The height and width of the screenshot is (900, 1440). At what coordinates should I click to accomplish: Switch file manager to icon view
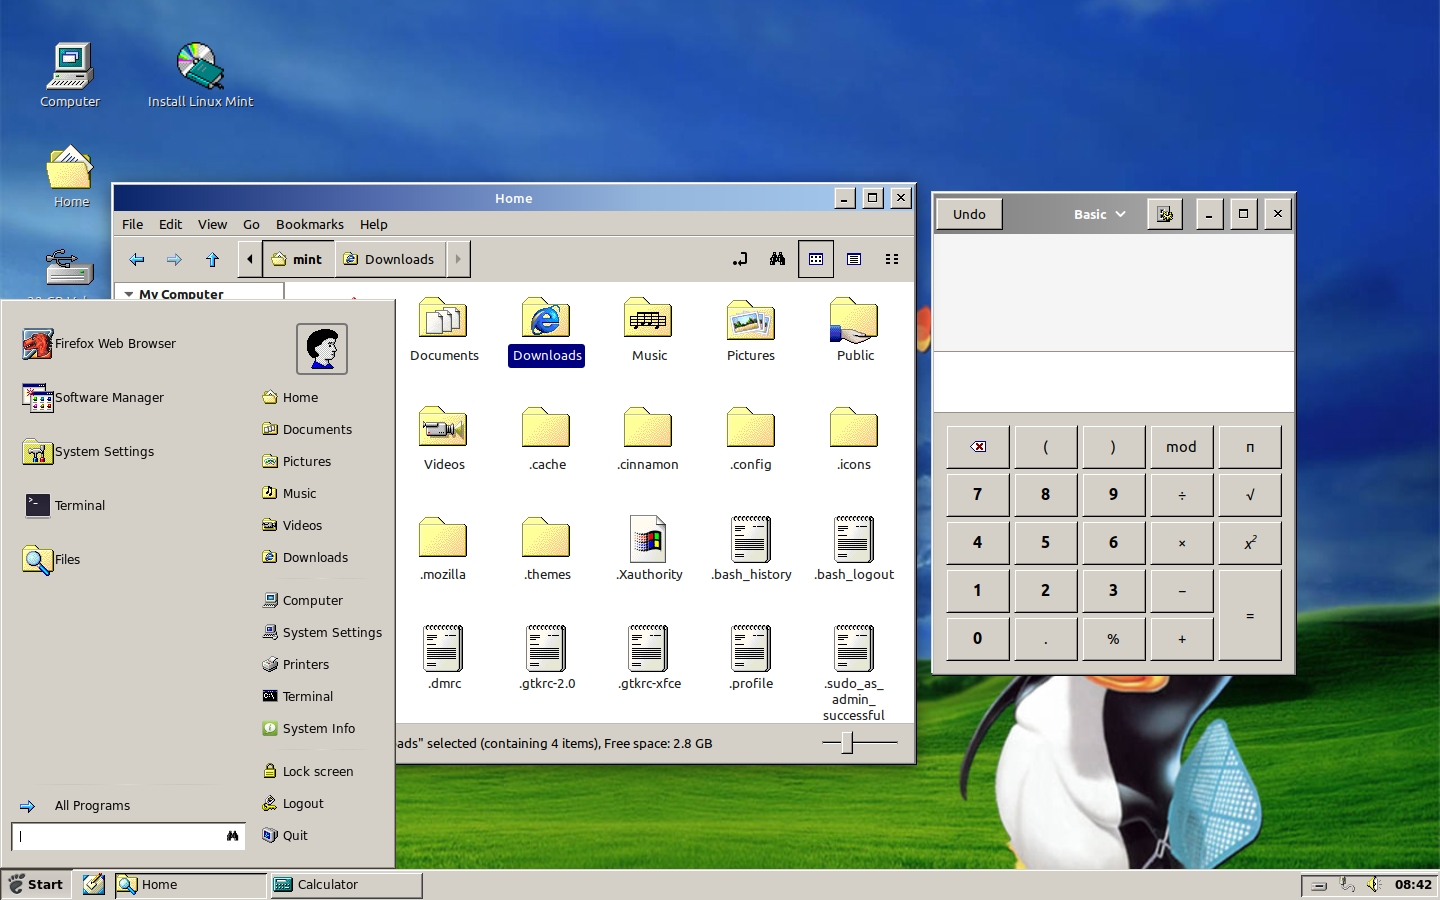(816, 259)
